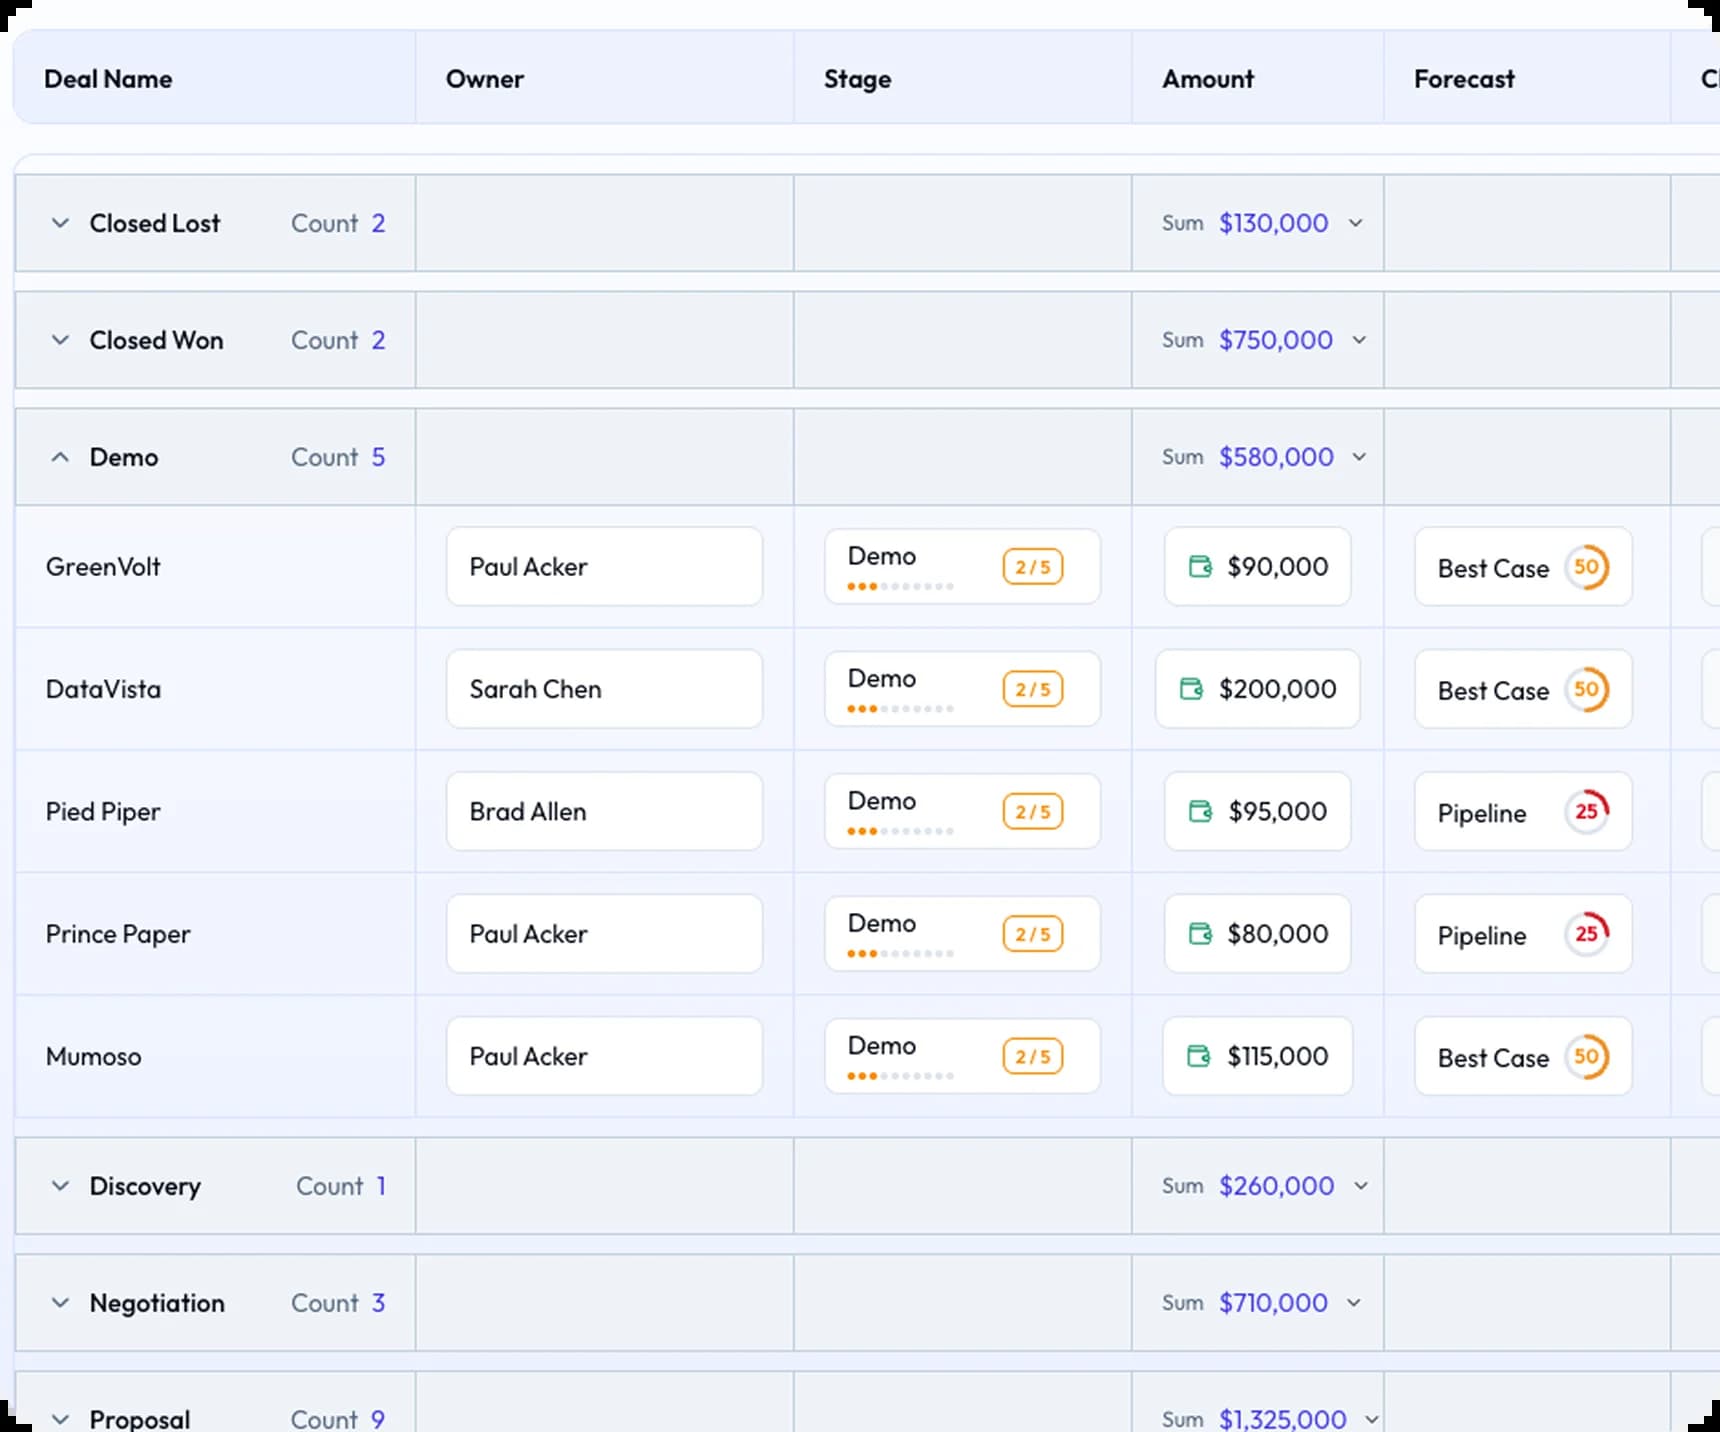1720x1432 pixels.
Task: Open the Sum dropdown for Discovery's $260,000
Action: click(x=1360, y=1186)
